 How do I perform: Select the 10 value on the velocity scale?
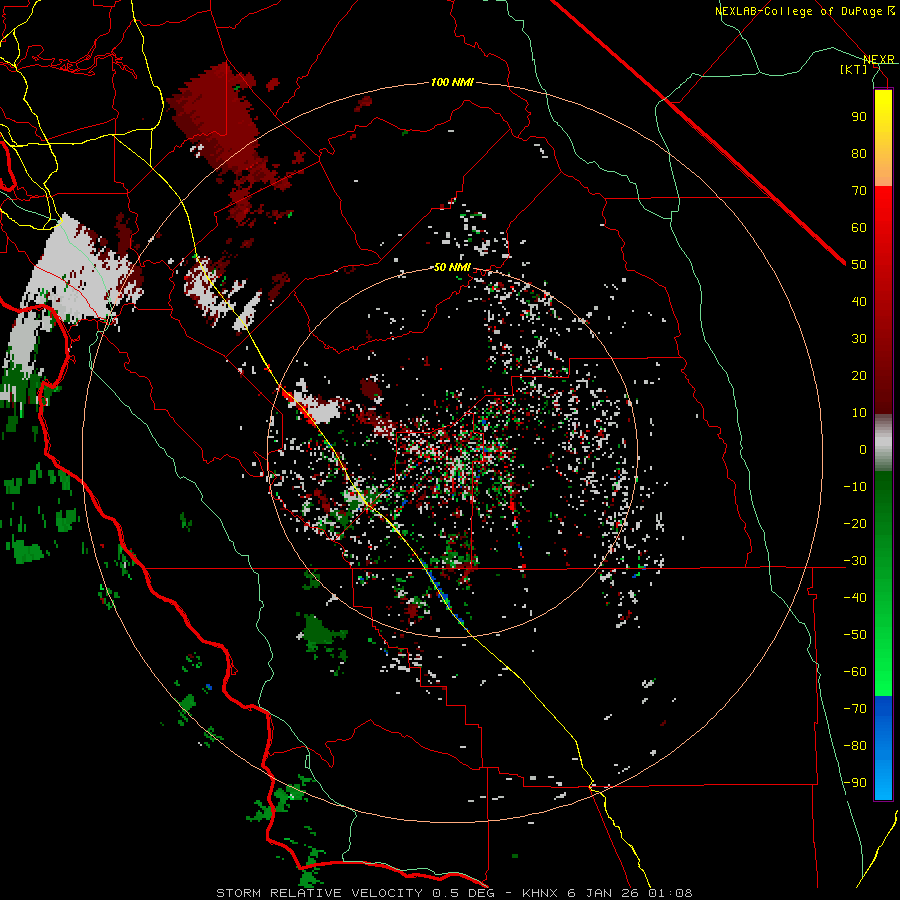(859, 413)
